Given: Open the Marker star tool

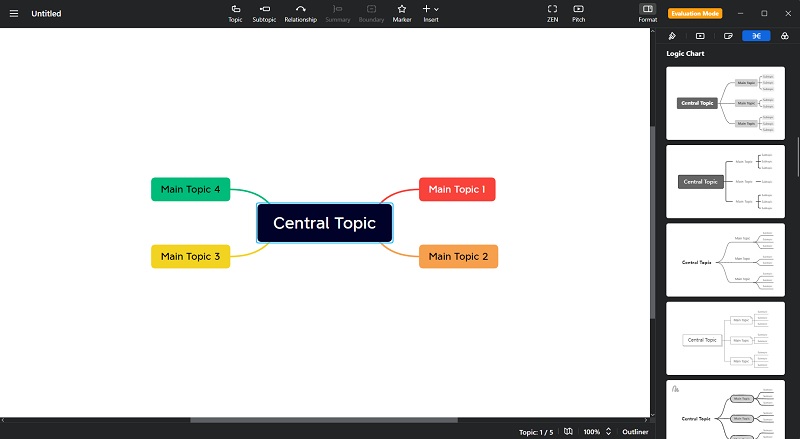Looking at the screenshot, I should click(x=402, y=14).
